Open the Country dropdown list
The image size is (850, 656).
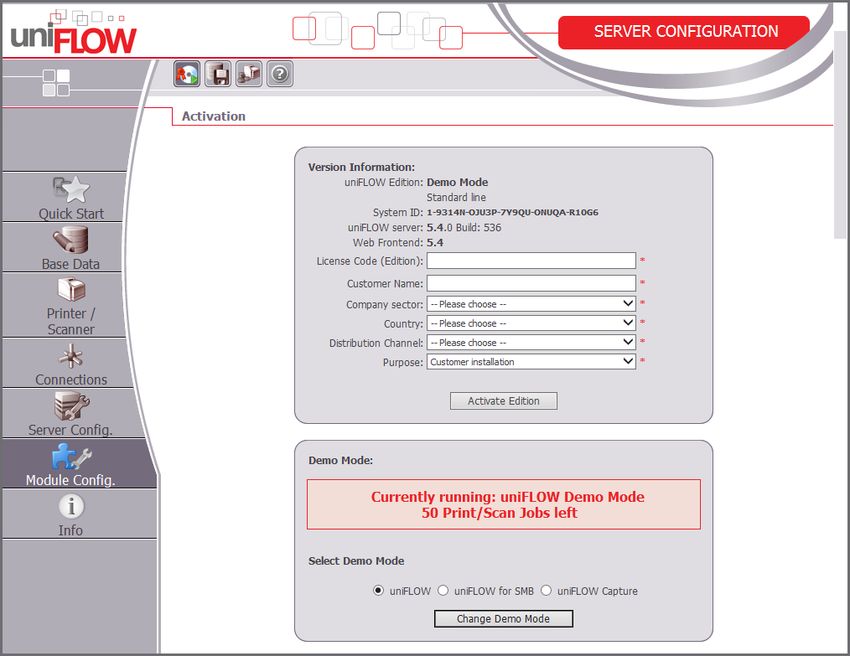click(531, 324)
